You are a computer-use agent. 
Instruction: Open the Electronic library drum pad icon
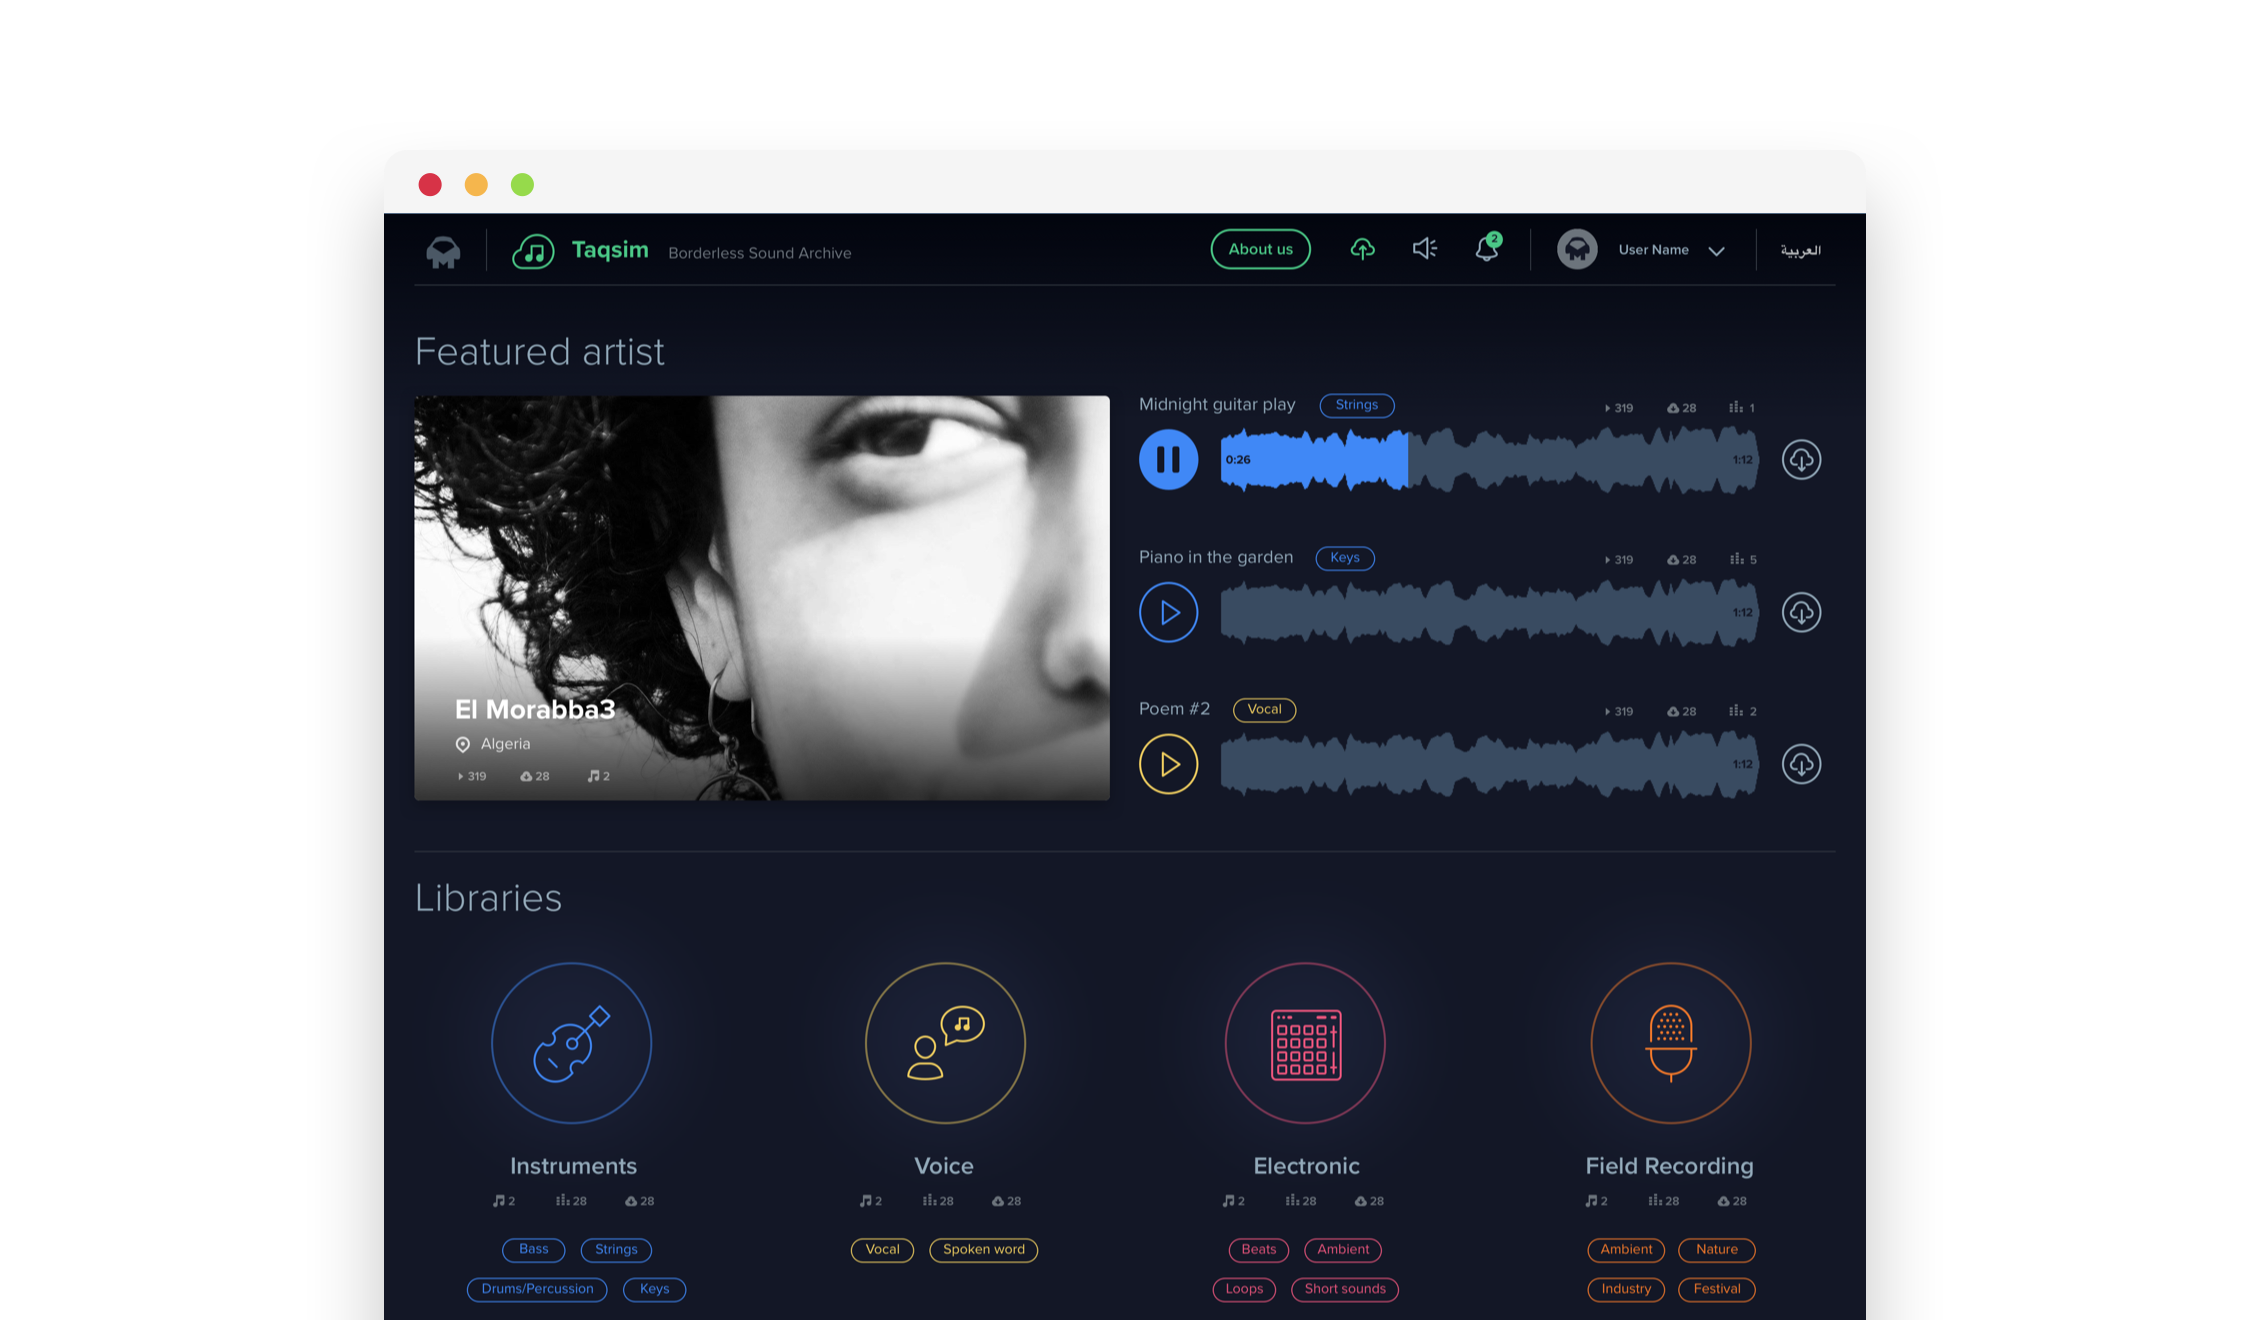[x=1305, y=1043]
